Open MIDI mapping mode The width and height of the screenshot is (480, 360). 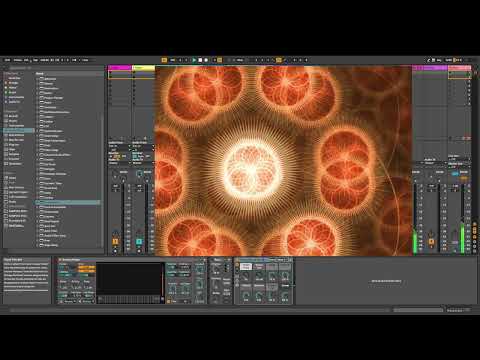point(449,60)
